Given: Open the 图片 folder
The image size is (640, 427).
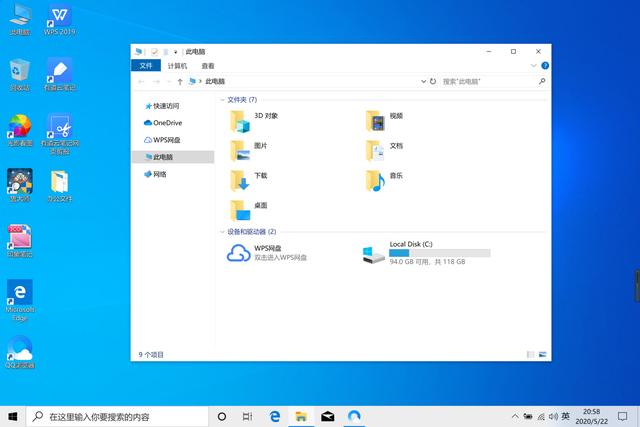Looking at the screenshot, I should point(249,151).
